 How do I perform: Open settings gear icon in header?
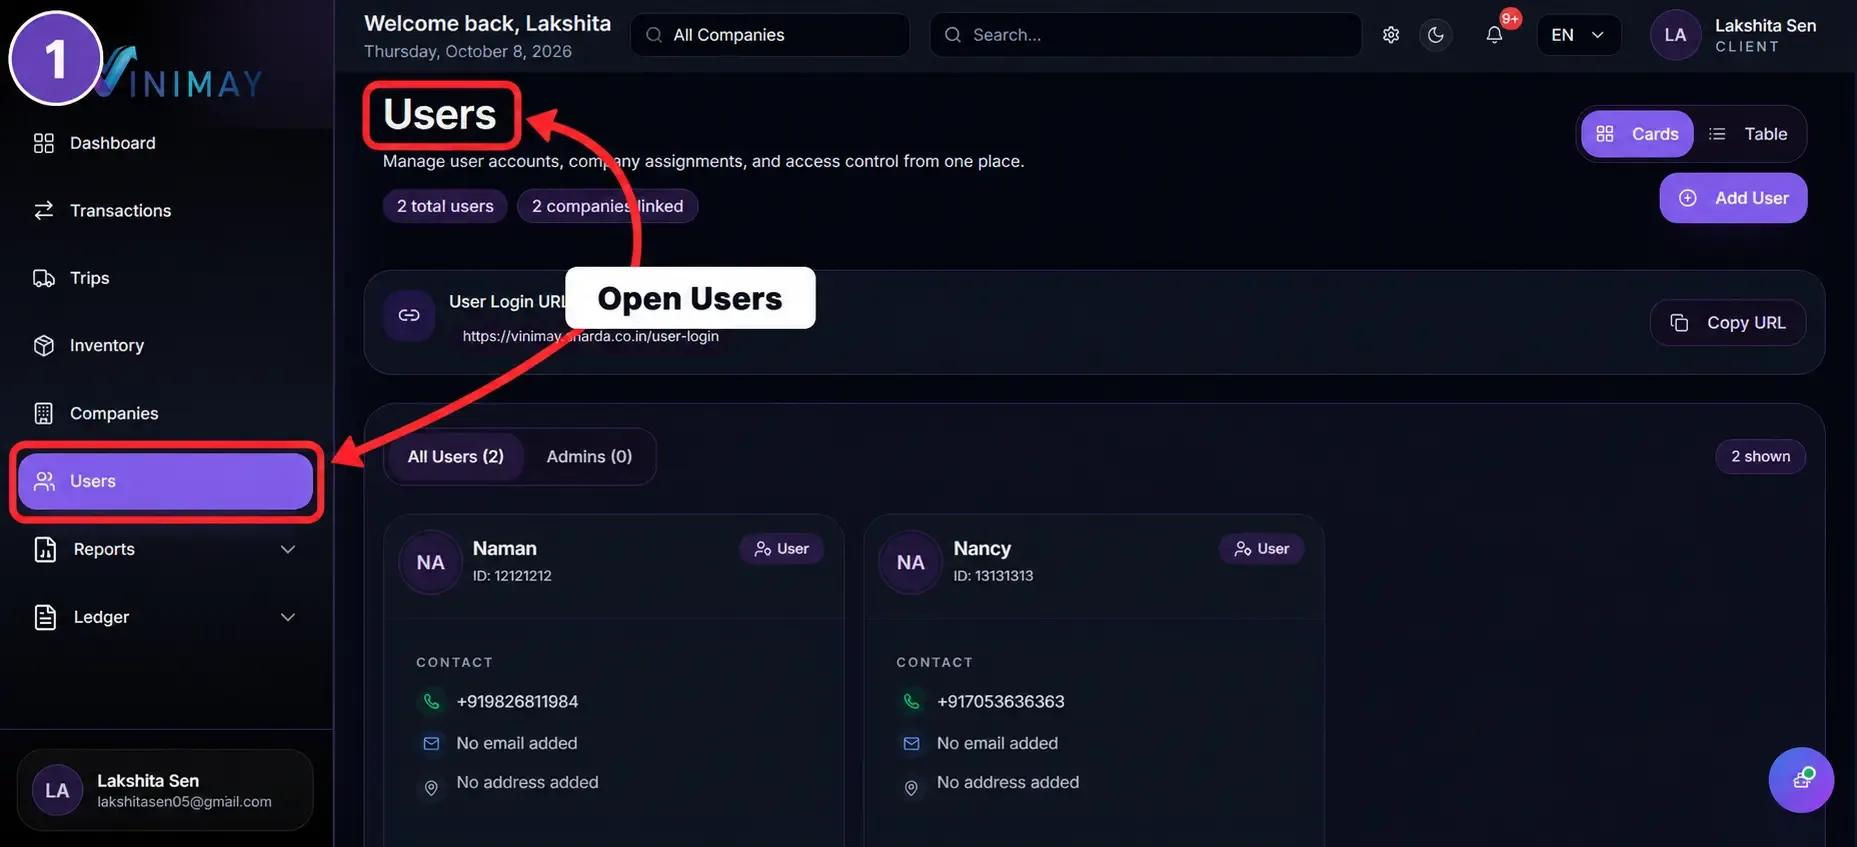click(1390, 35)
